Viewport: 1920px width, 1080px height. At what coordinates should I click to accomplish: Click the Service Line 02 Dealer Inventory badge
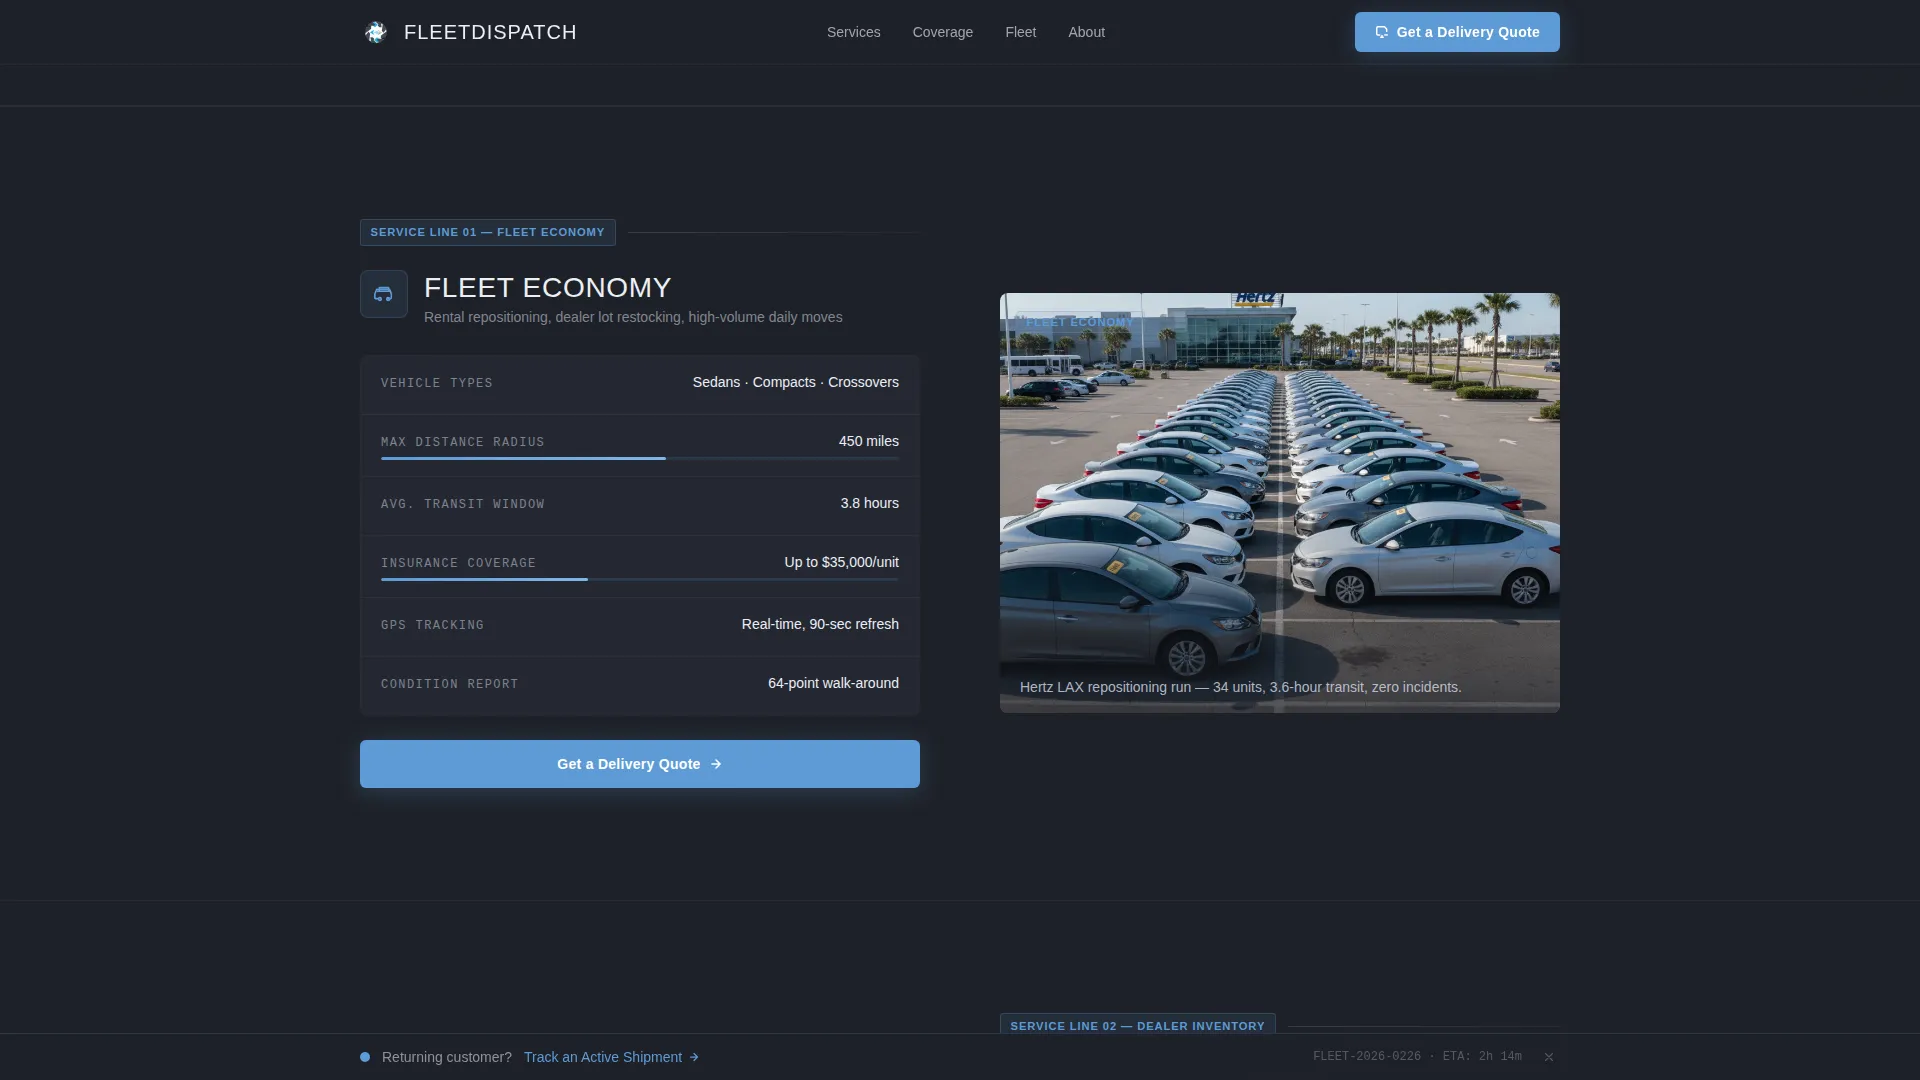tap(1137, 1025)
